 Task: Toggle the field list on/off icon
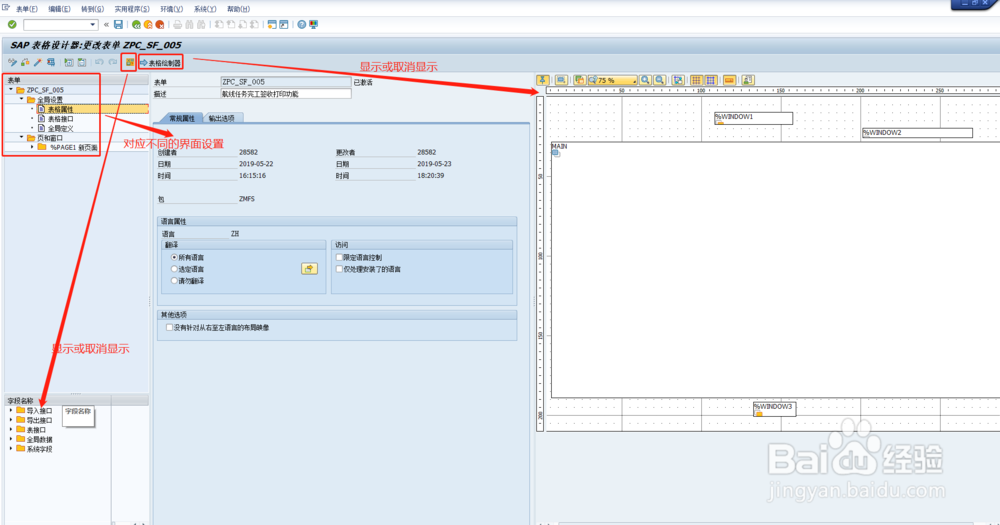tap(129, 62)
